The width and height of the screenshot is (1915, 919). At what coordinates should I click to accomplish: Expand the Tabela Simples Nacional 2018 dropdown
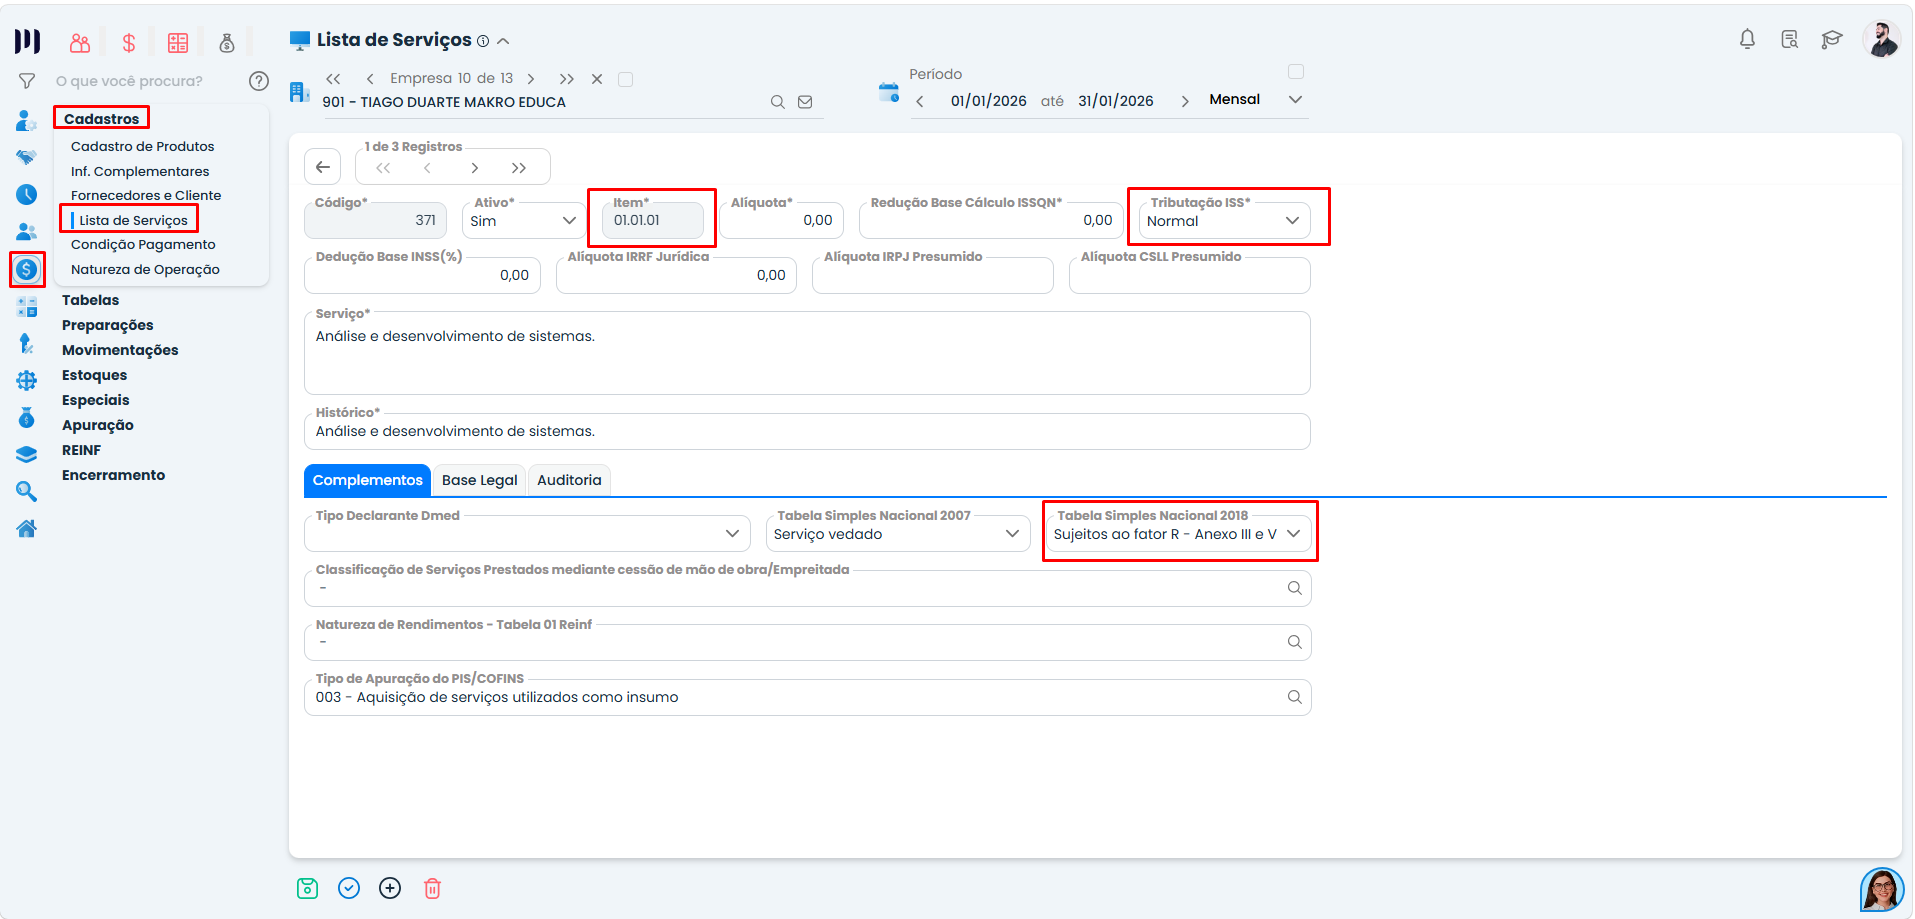tap(1178, 534)
